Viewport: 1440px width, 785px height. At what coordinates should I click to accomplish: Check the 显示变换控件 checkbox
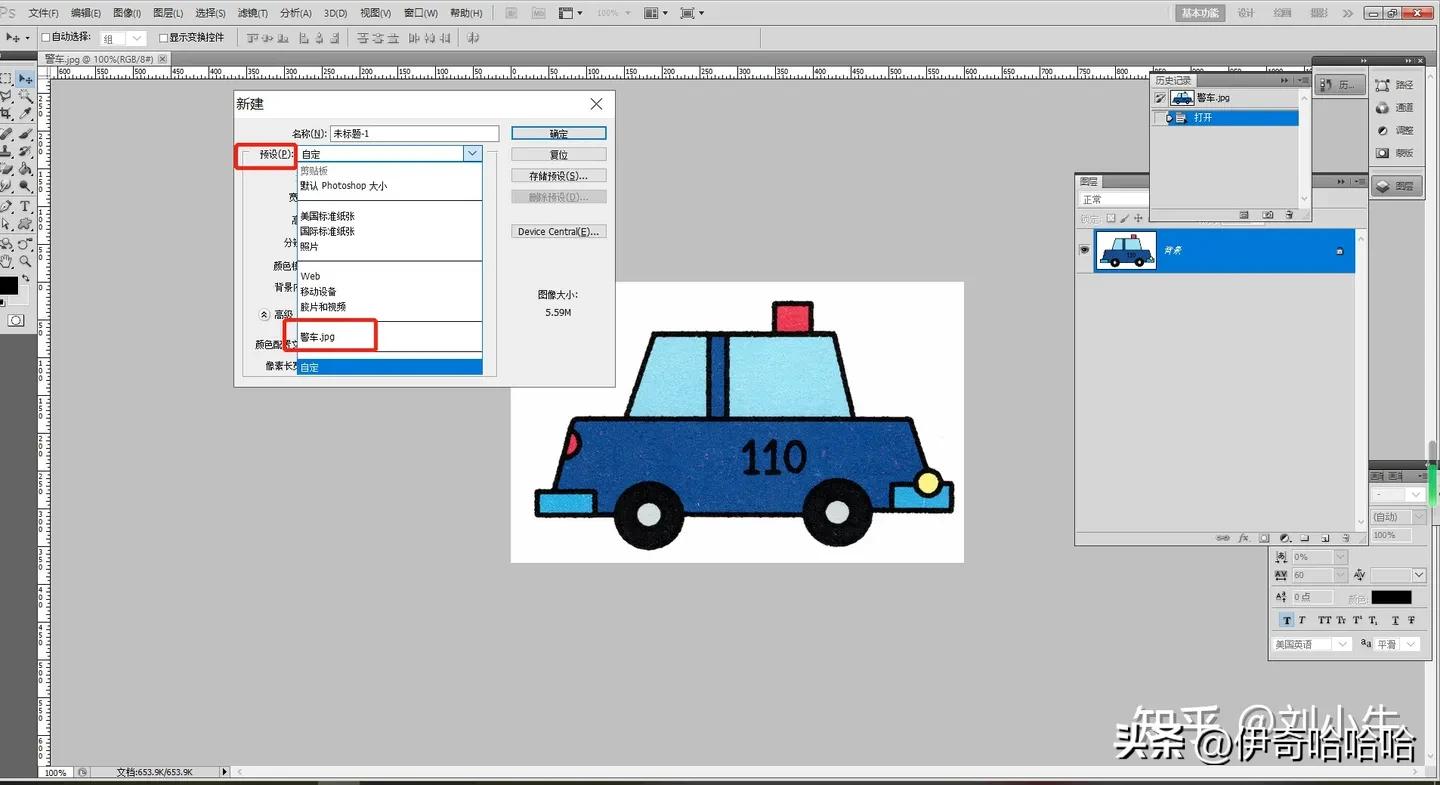tap(163, 38)
